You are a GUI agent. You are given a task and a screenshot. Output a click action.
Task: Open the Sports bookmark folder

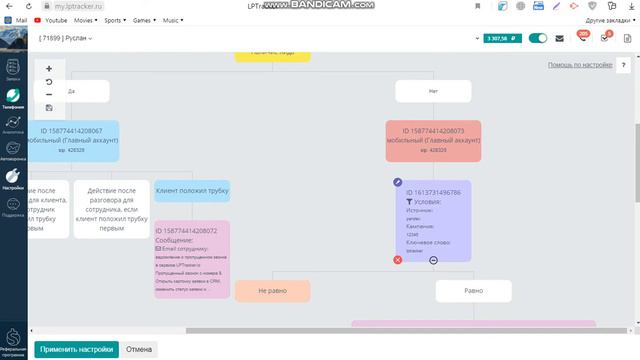pos(115,20)
